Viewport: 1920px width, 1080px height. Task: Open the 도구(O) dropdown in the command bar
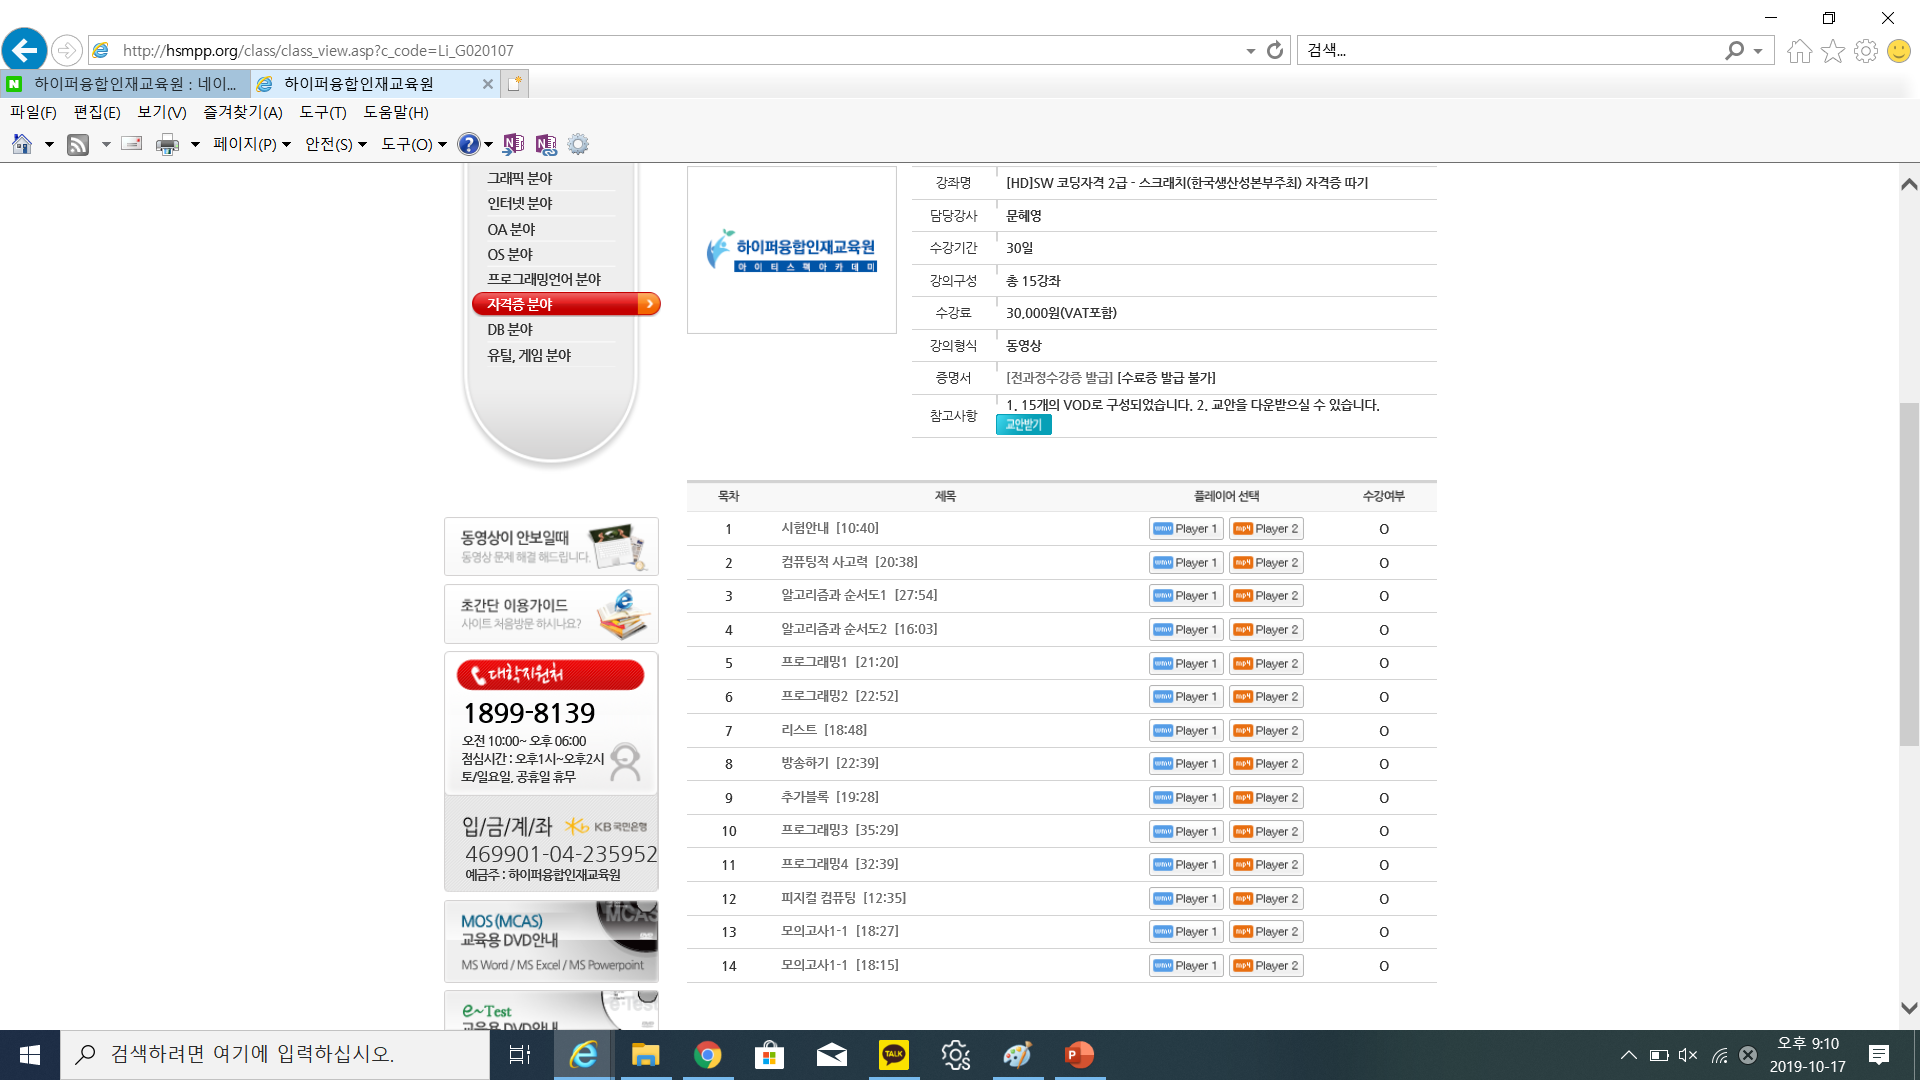(414, 144)
